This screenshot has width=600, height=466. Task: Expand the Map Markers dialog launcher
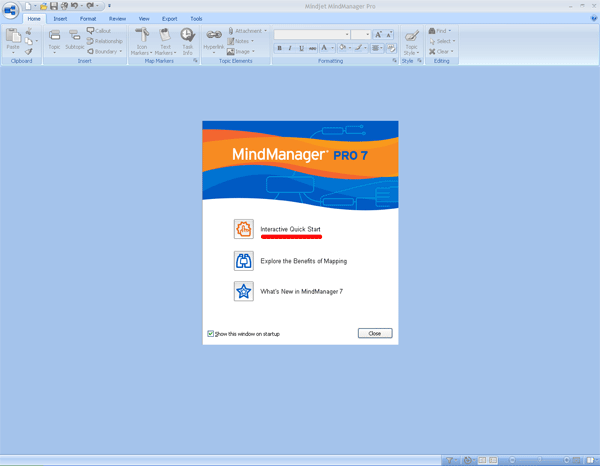(195, 60)
